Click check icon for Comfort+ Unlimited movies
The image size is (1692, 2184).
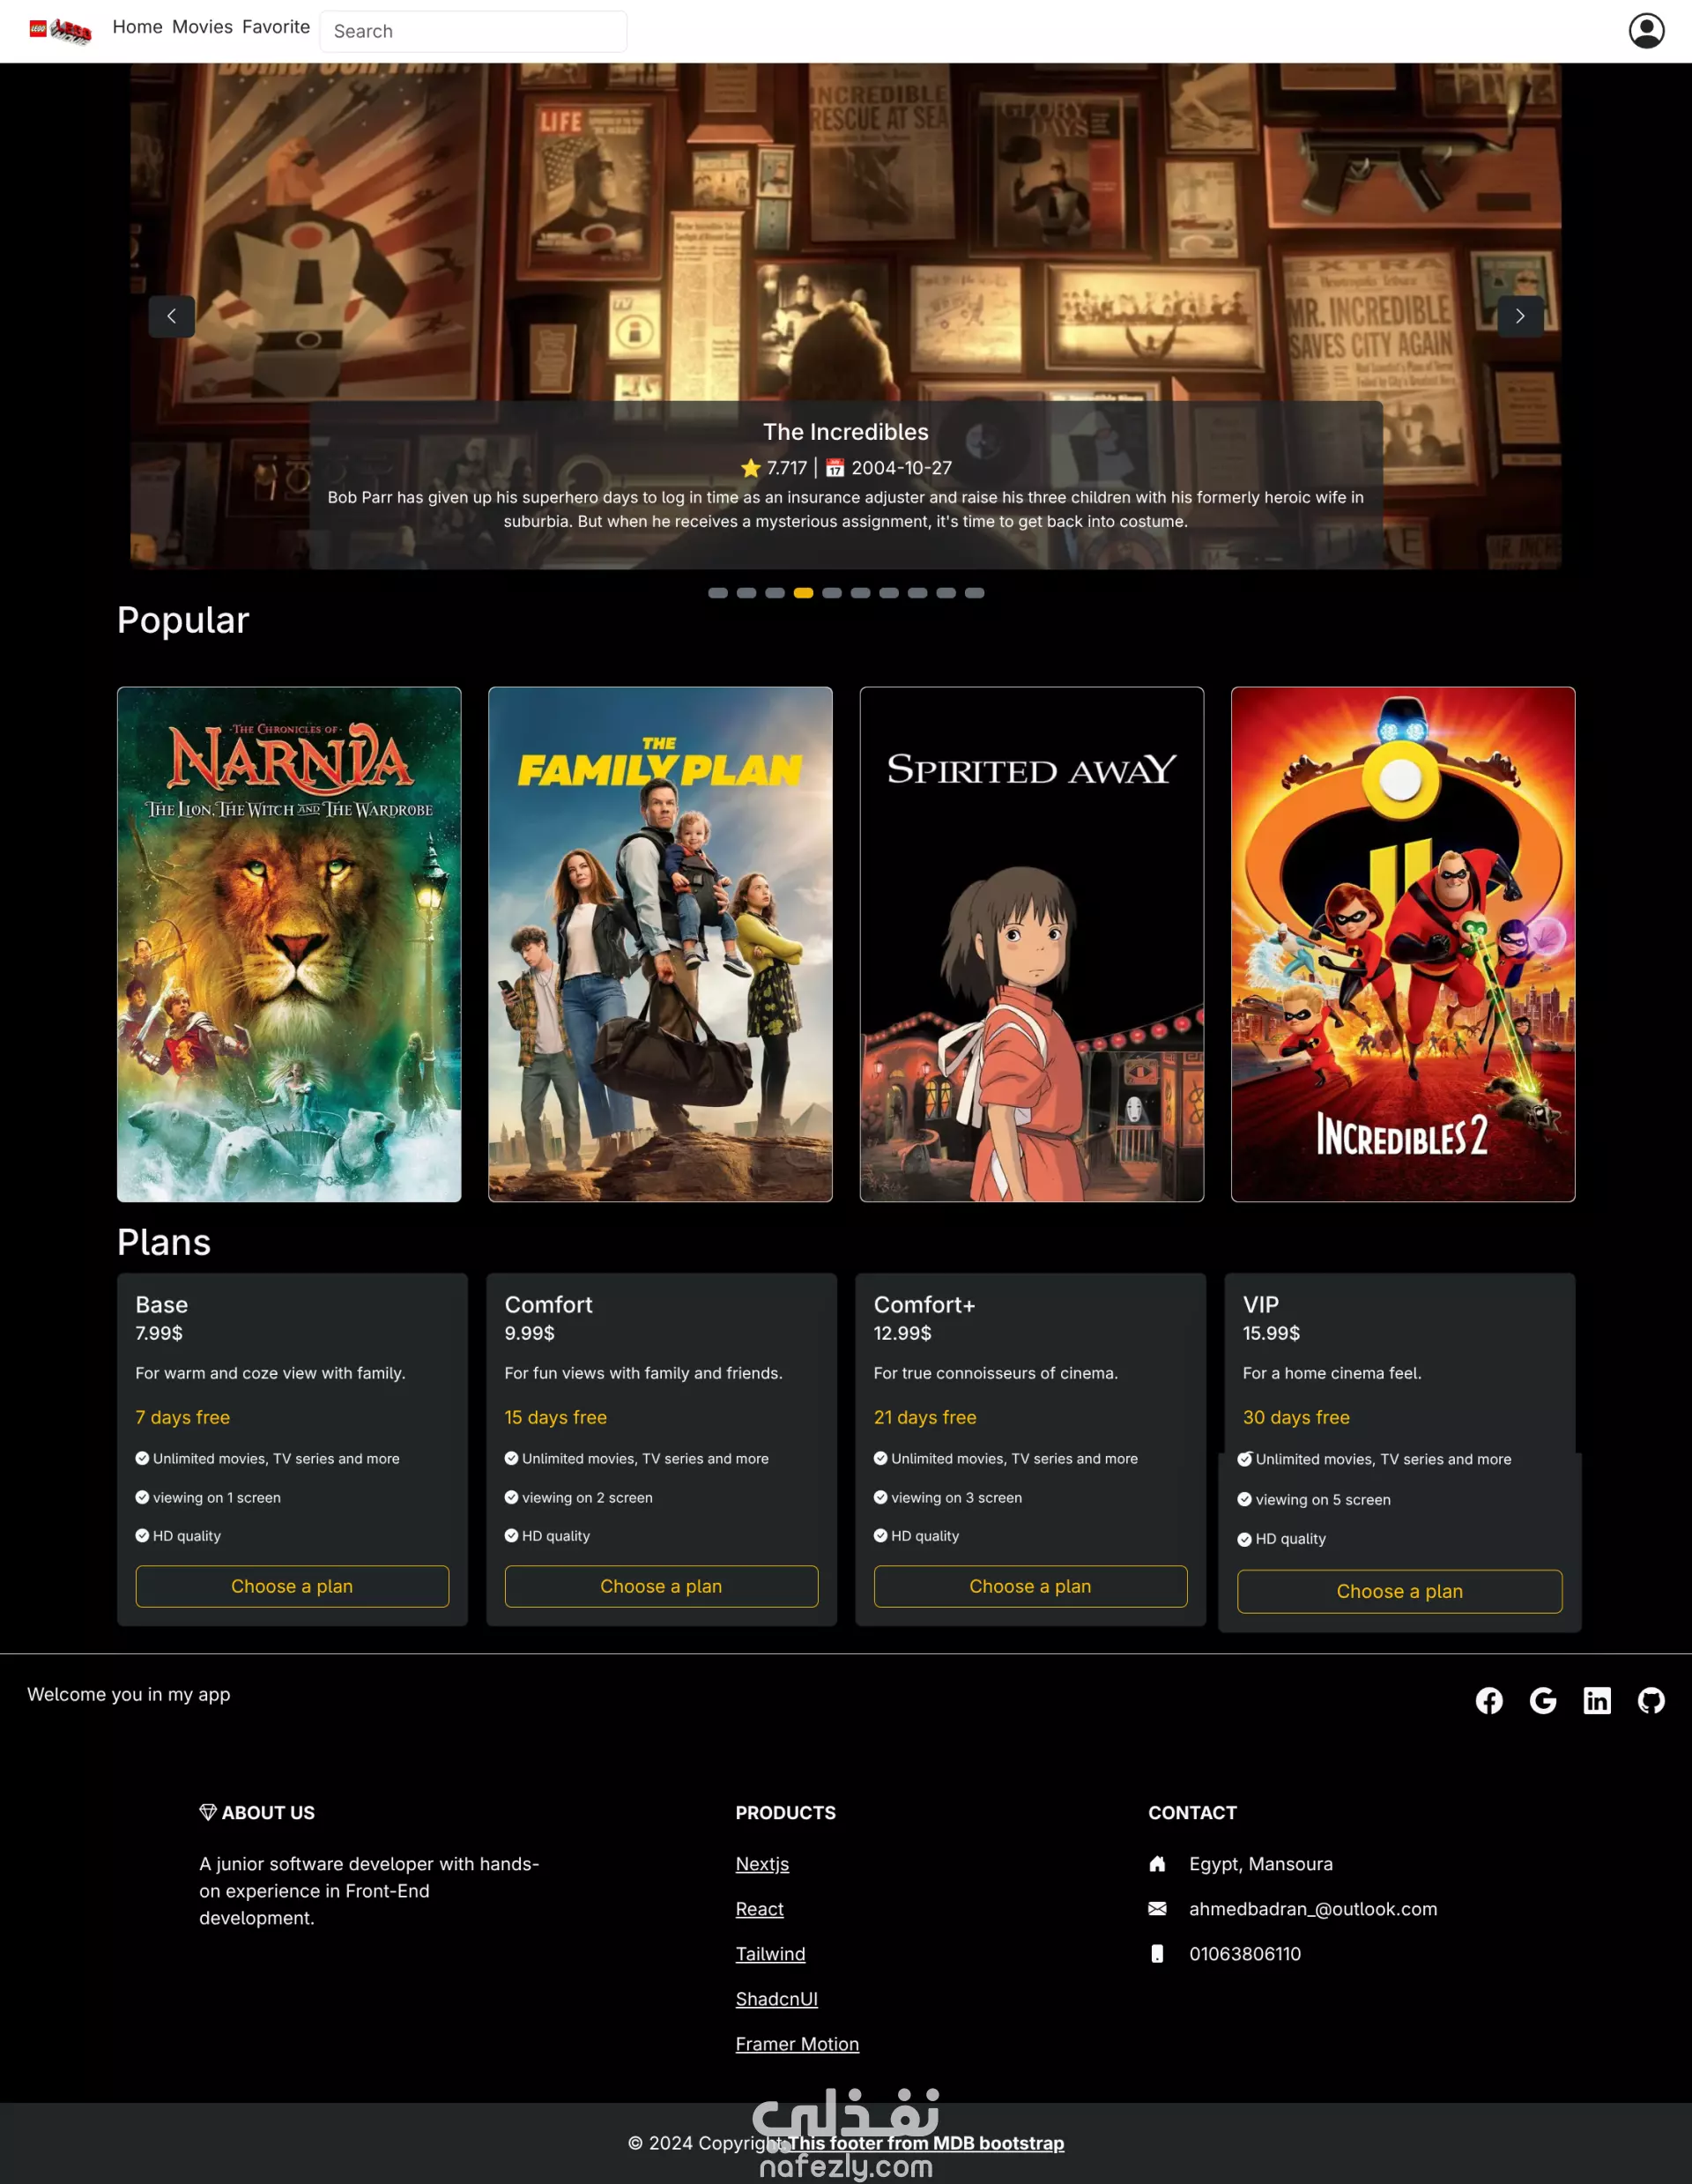(x=880, y=1458)
